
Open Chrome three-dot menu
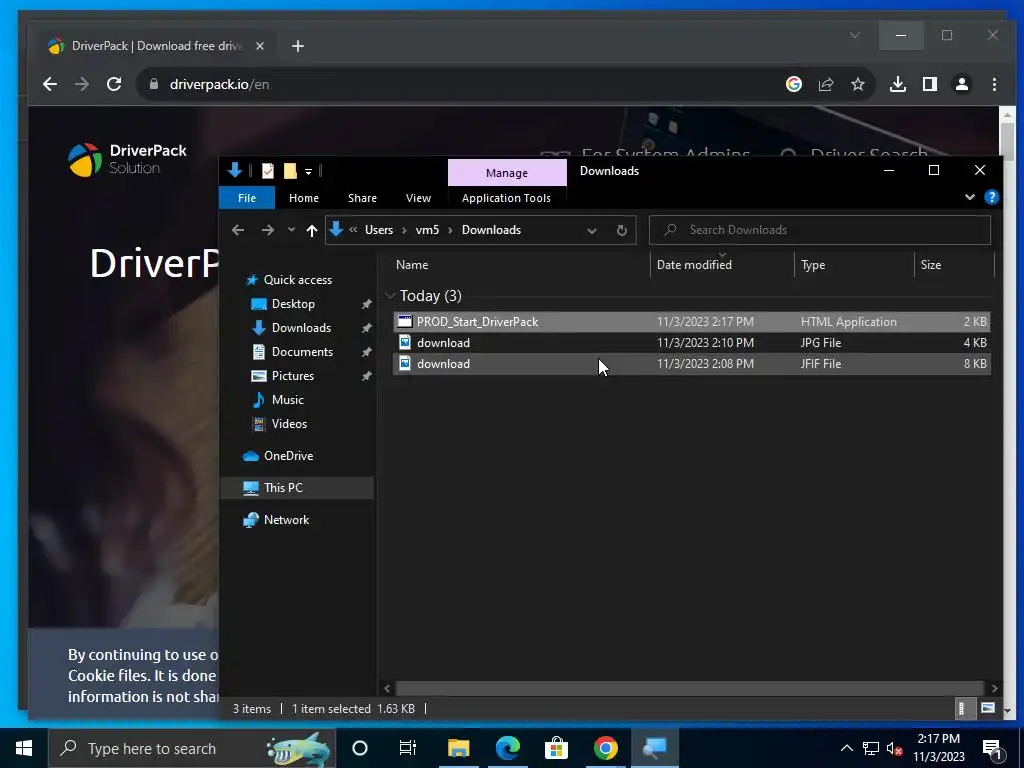[x=994, y=84]
